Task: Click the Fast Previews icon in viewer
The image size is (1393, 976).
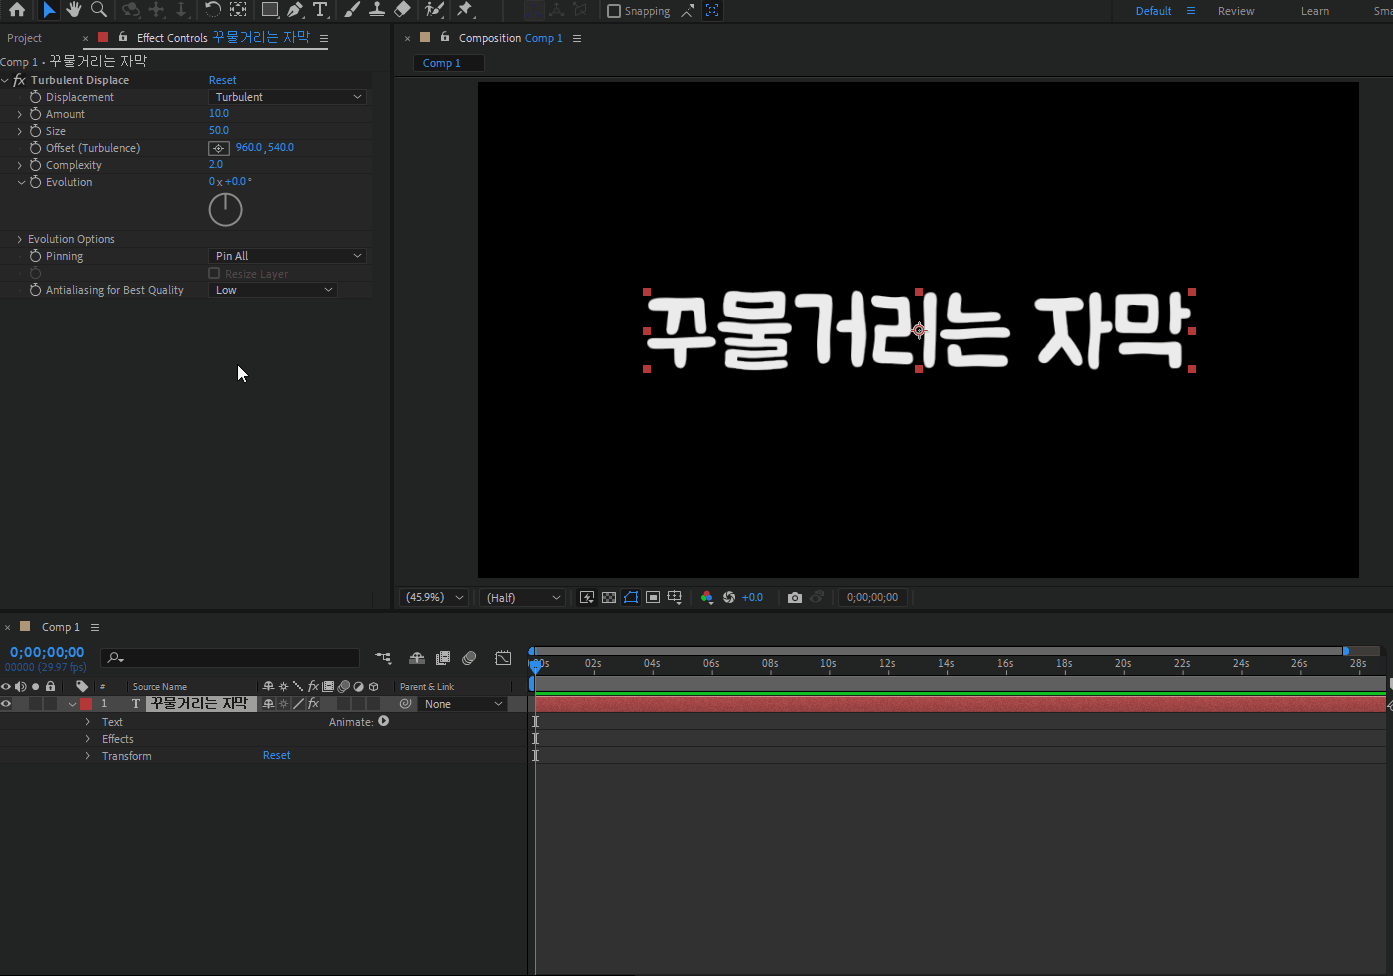Action: [x=587, y=597]
